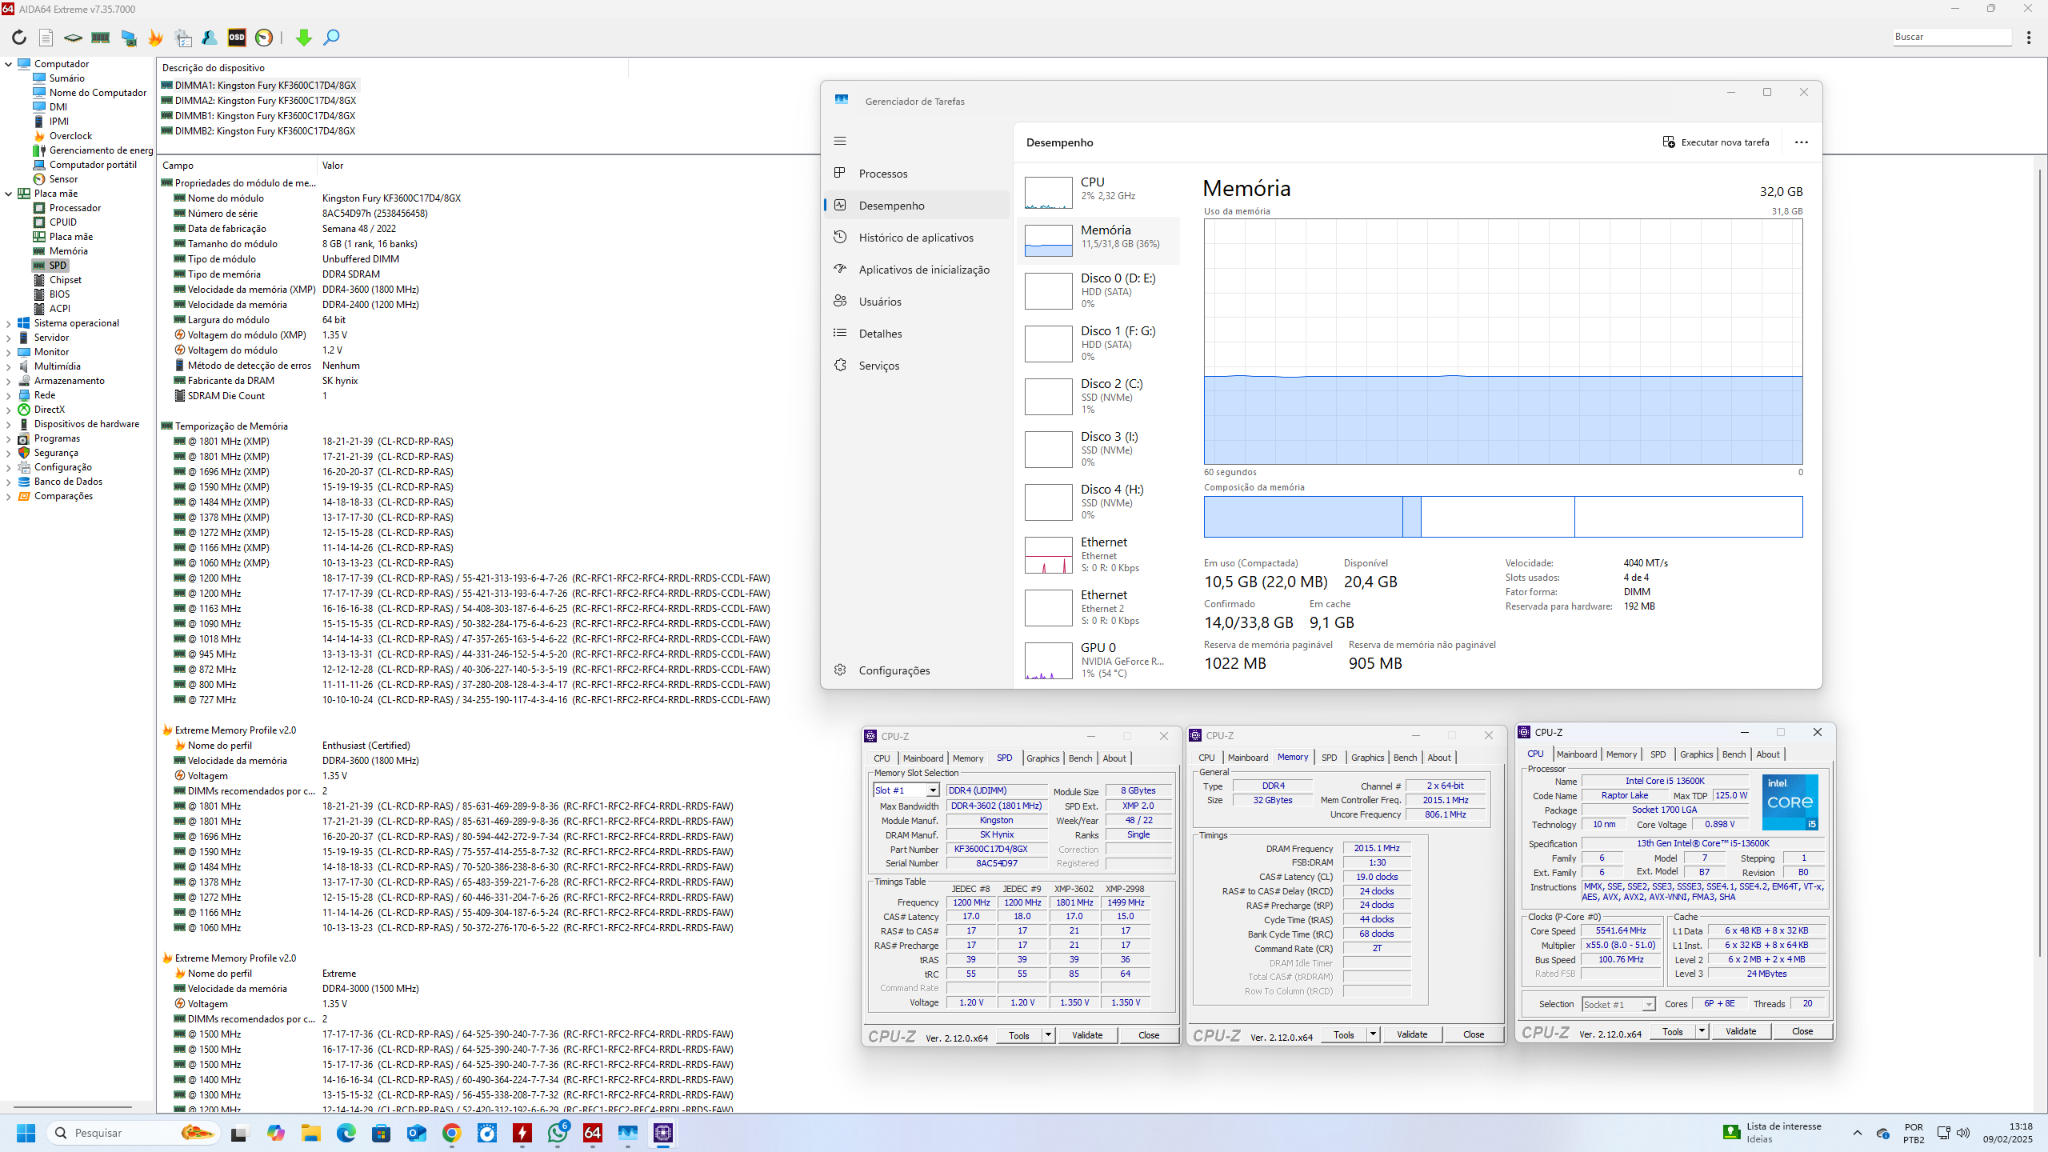2048x1152 pixels.
Task: Click the AIDA64 icon on the taskbar
Action: point(593,1133)
